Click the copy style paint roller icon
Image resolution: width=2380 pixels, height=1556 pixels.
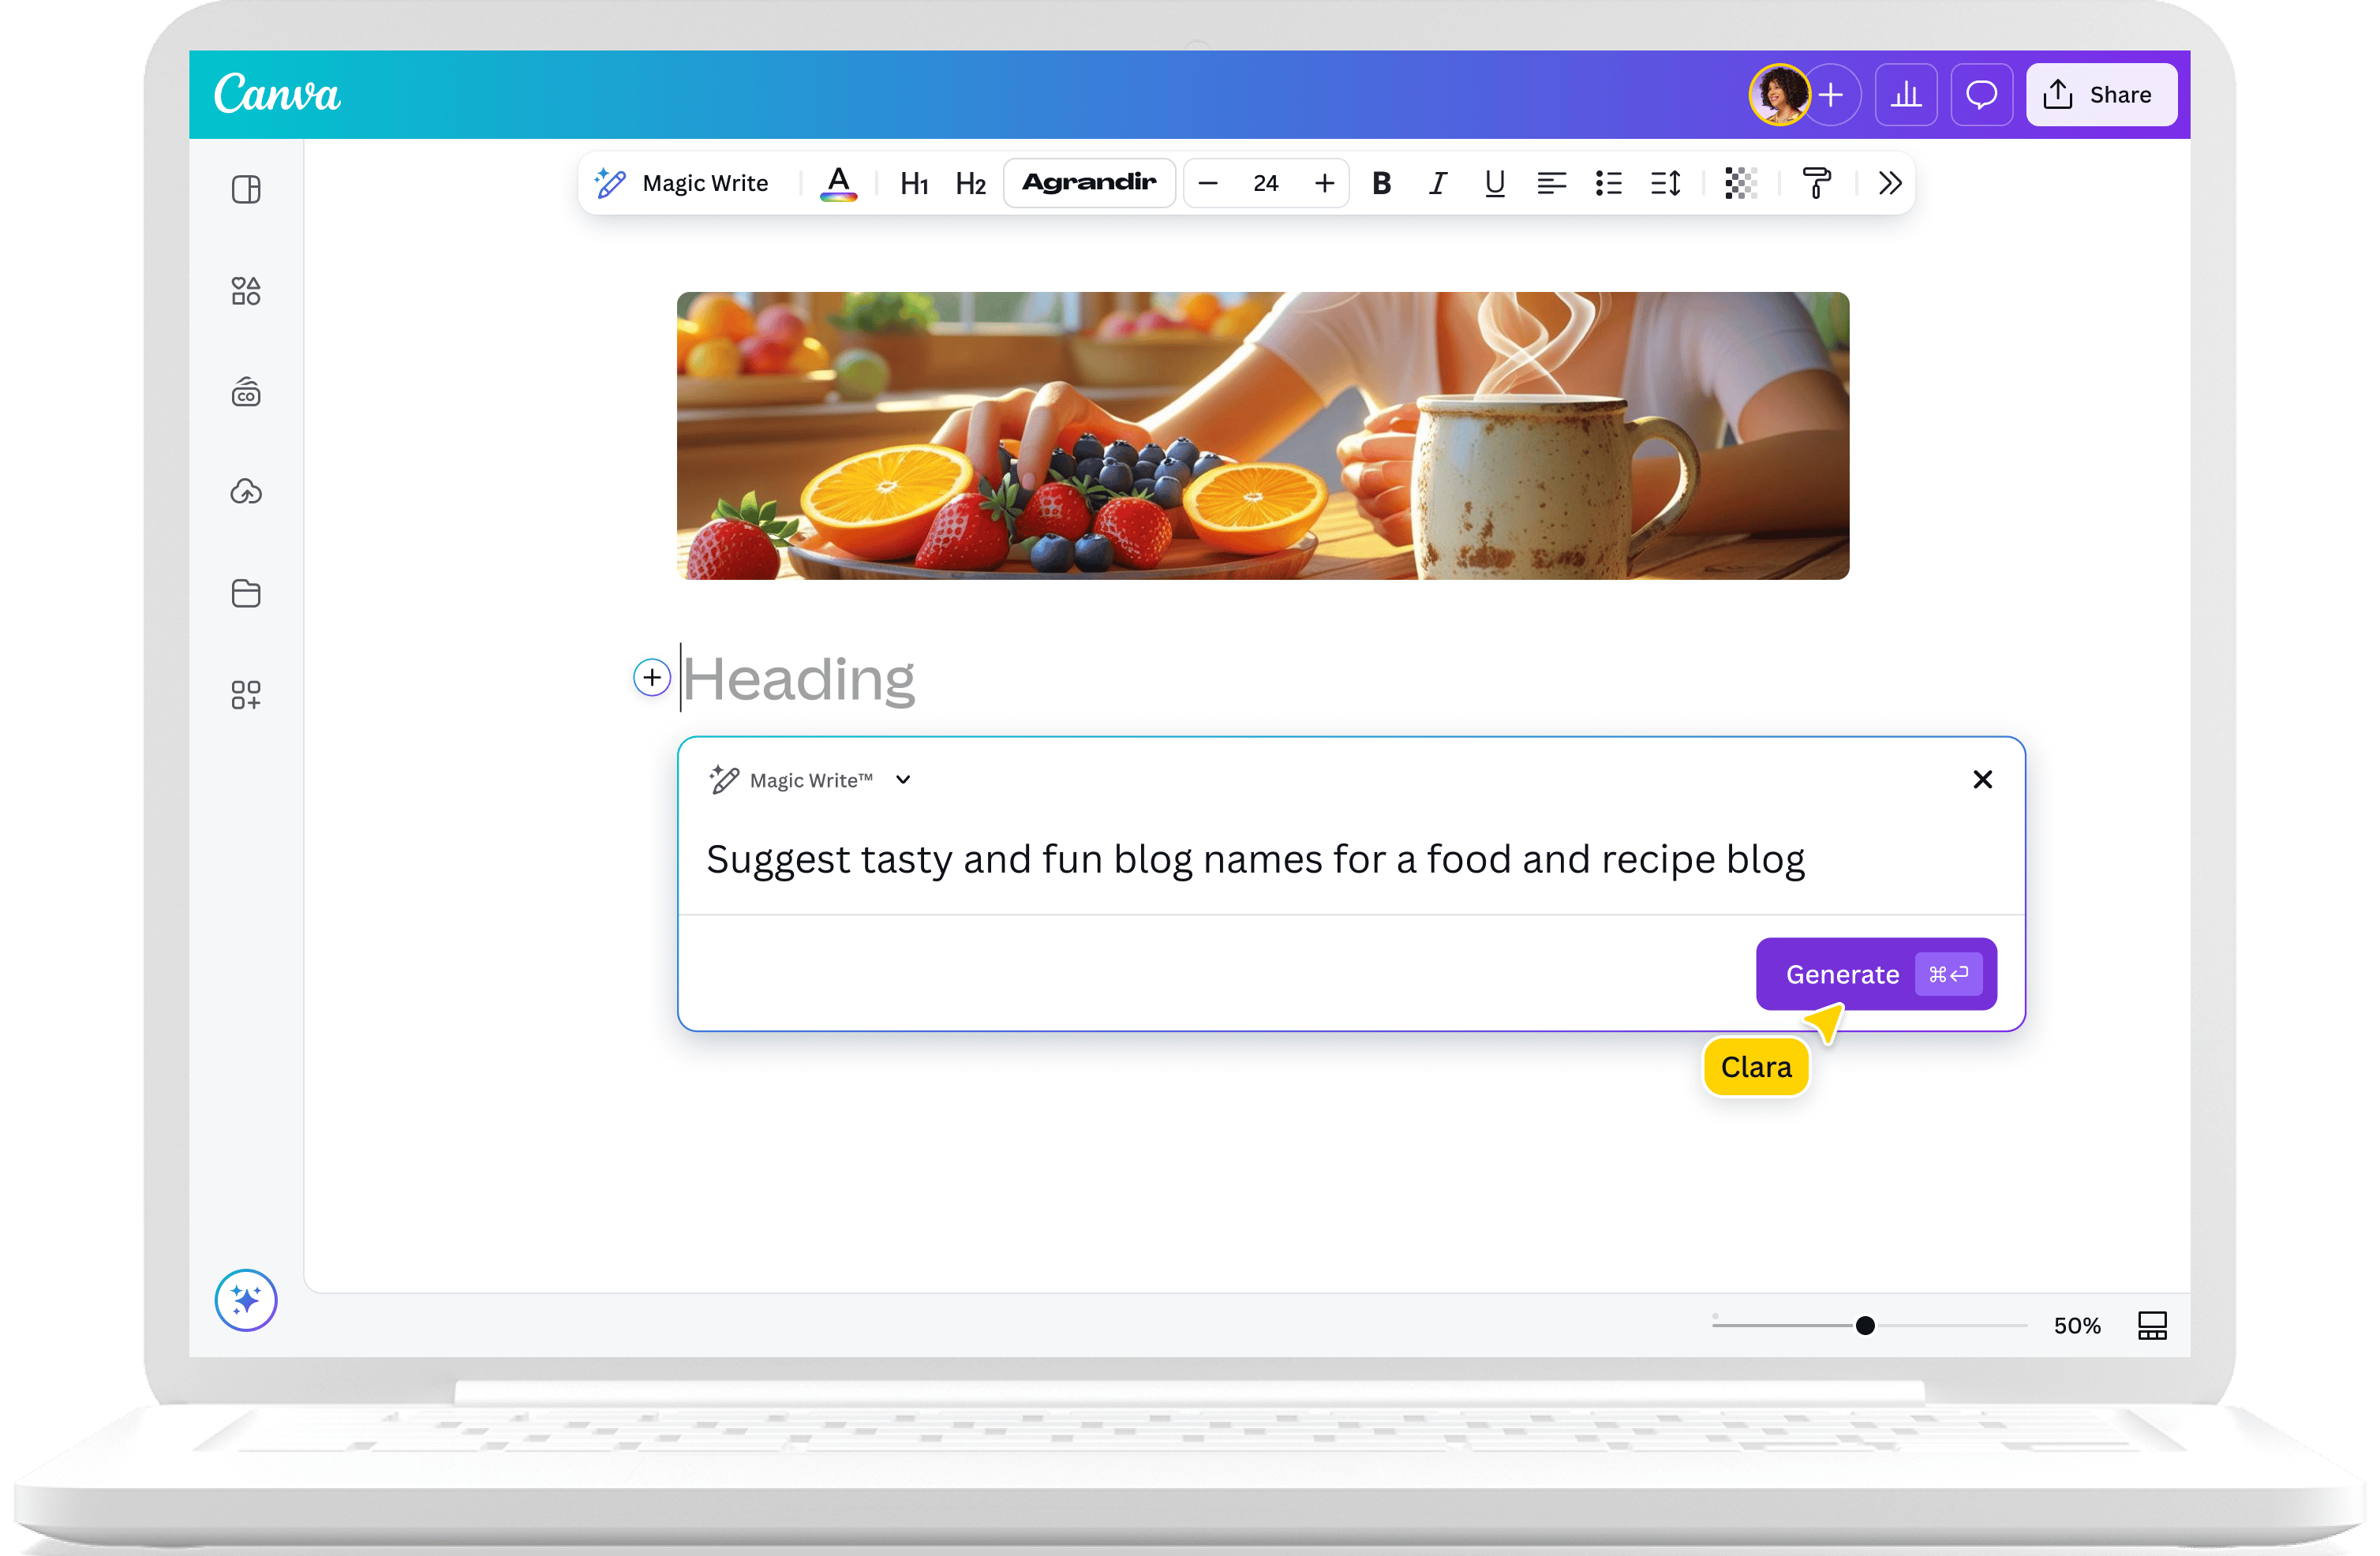1816,183
